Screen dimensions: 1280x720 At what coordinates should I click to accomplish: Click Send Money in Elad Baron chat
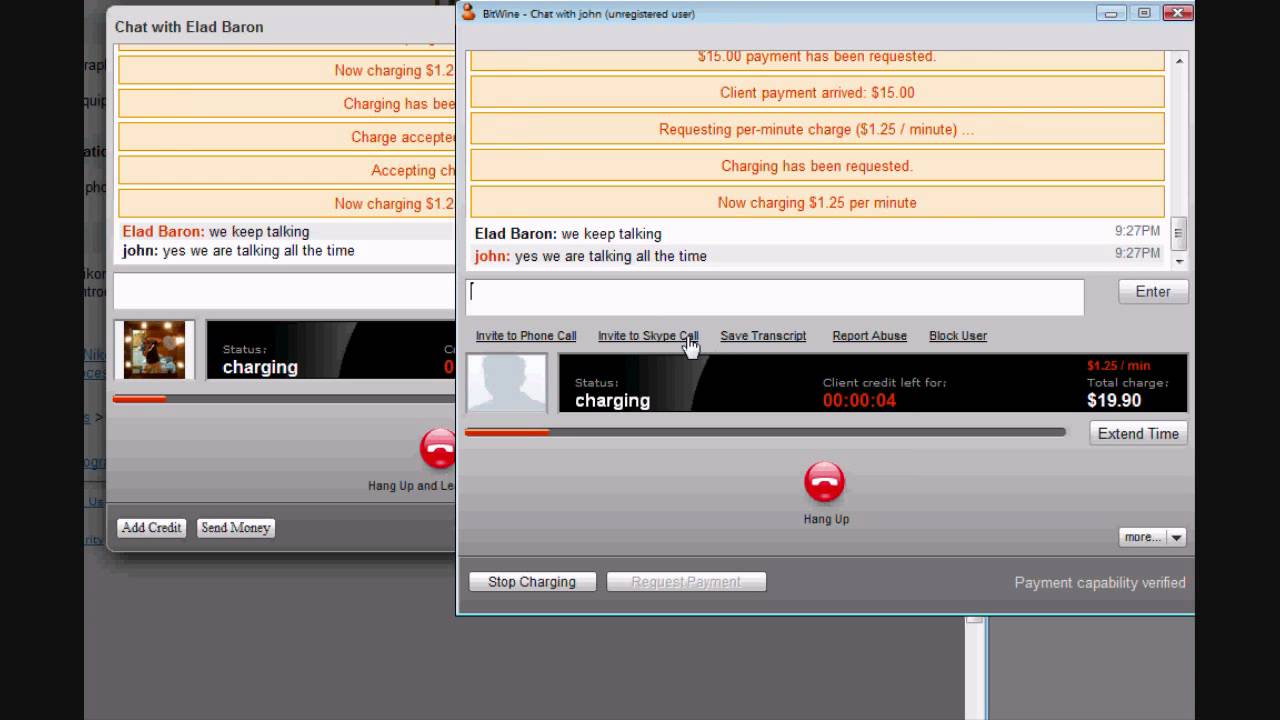[x=236, y=528]
